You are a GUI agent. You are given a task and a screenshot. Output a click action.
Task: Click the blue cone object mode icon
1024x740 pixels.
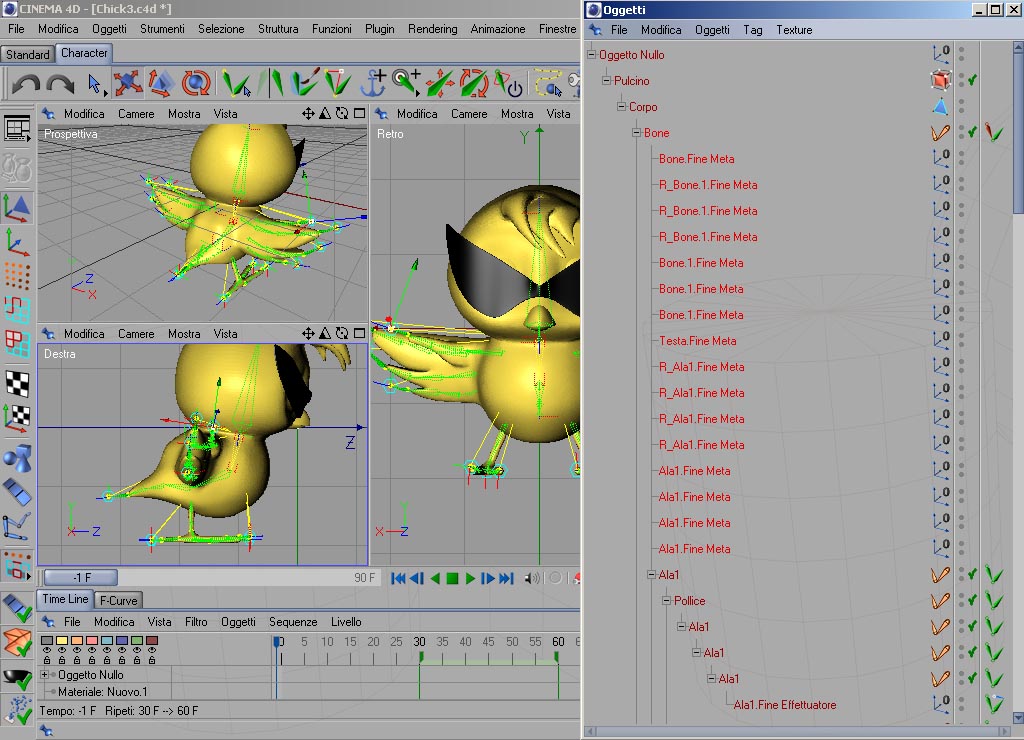(18, 208)
